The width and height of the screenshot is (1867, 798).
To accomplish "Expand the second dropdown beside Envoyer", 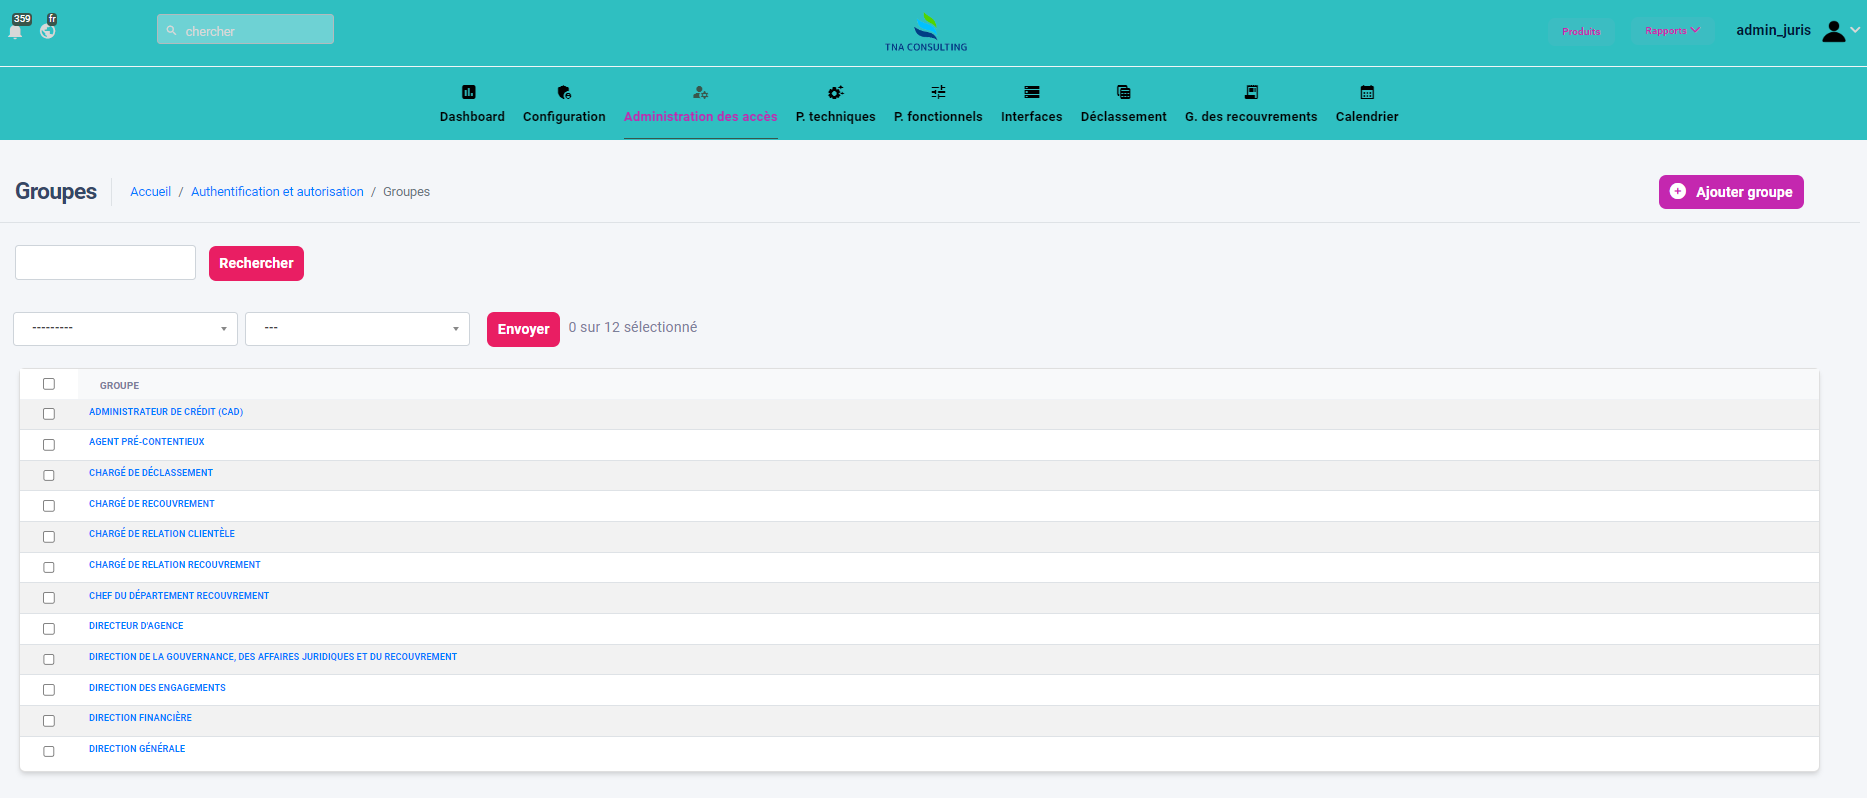I will (357, 329).
